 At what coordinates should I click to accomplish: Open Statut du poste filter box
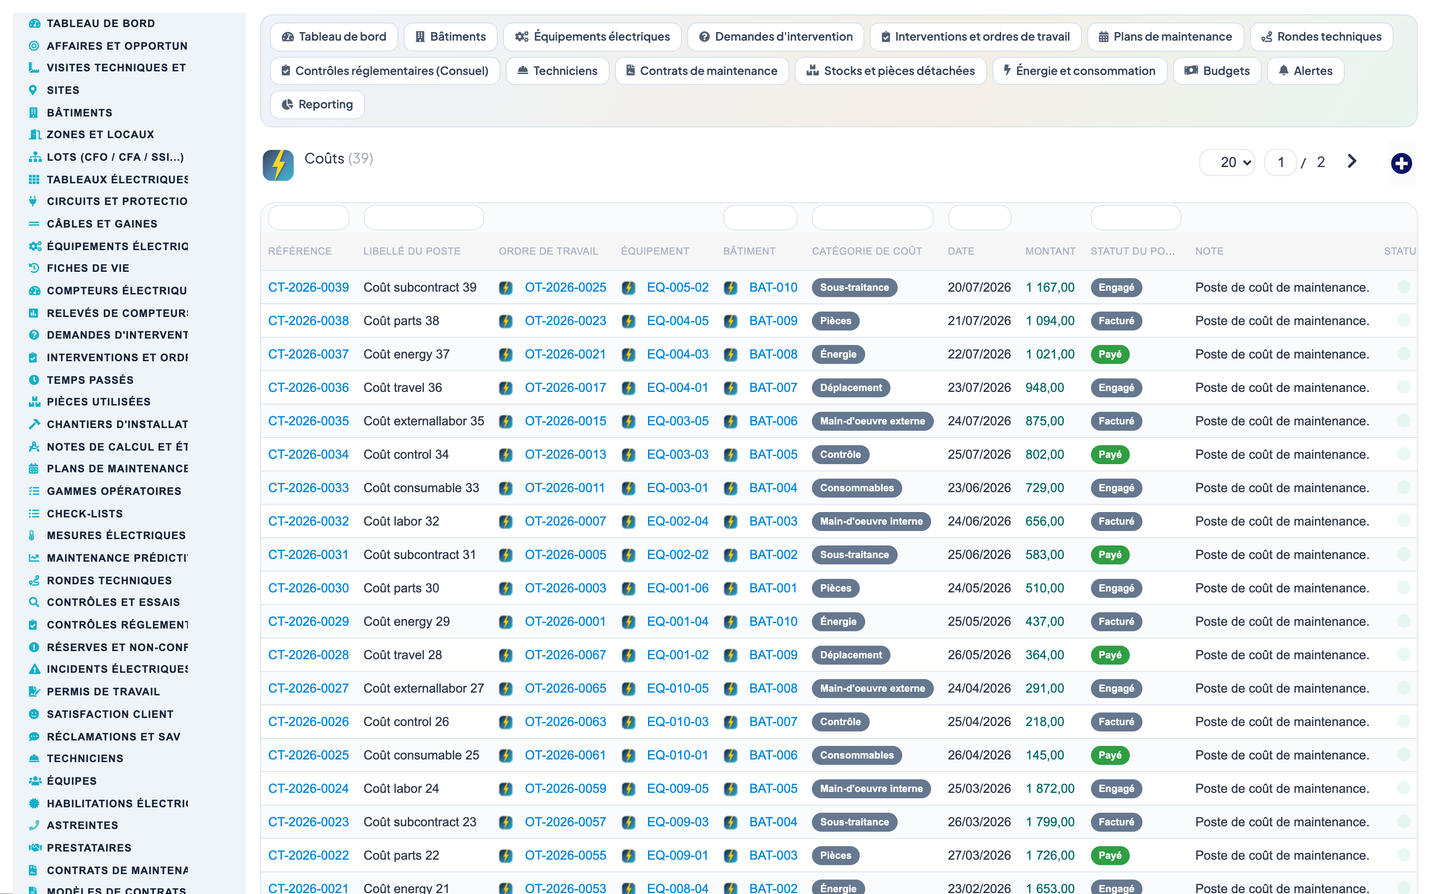click(x=1135, y=217)
